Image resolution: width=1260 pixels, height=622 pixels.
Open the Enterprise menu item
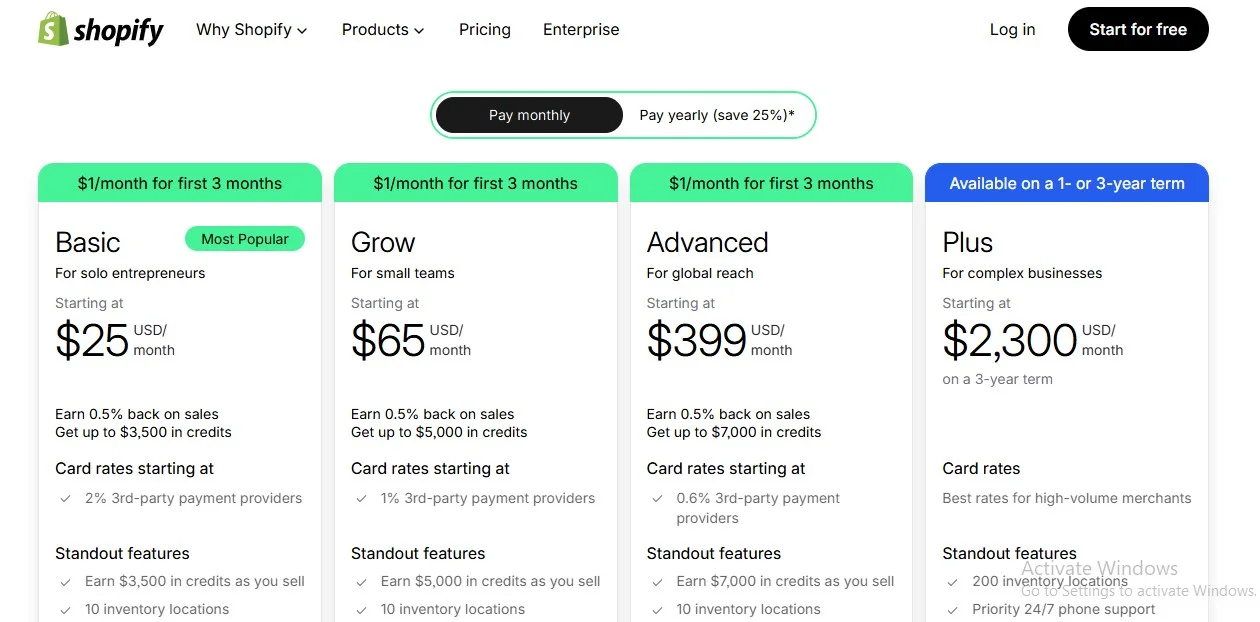click(581, 30)
